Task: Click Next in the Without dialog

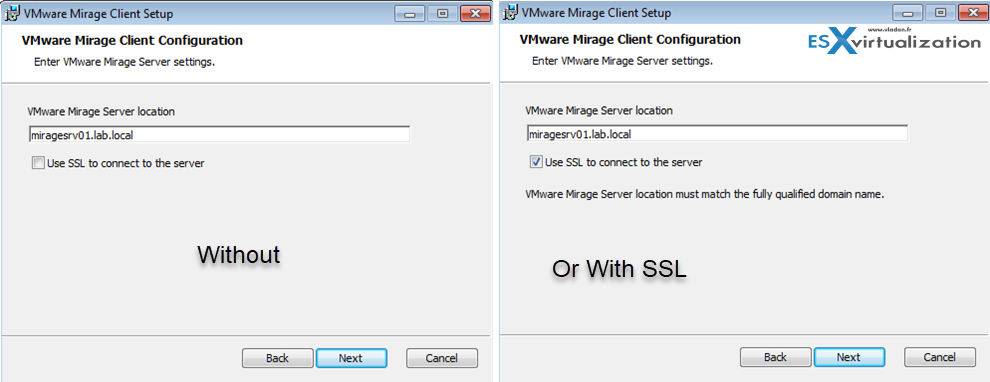Action: click(x=350, y=358)
